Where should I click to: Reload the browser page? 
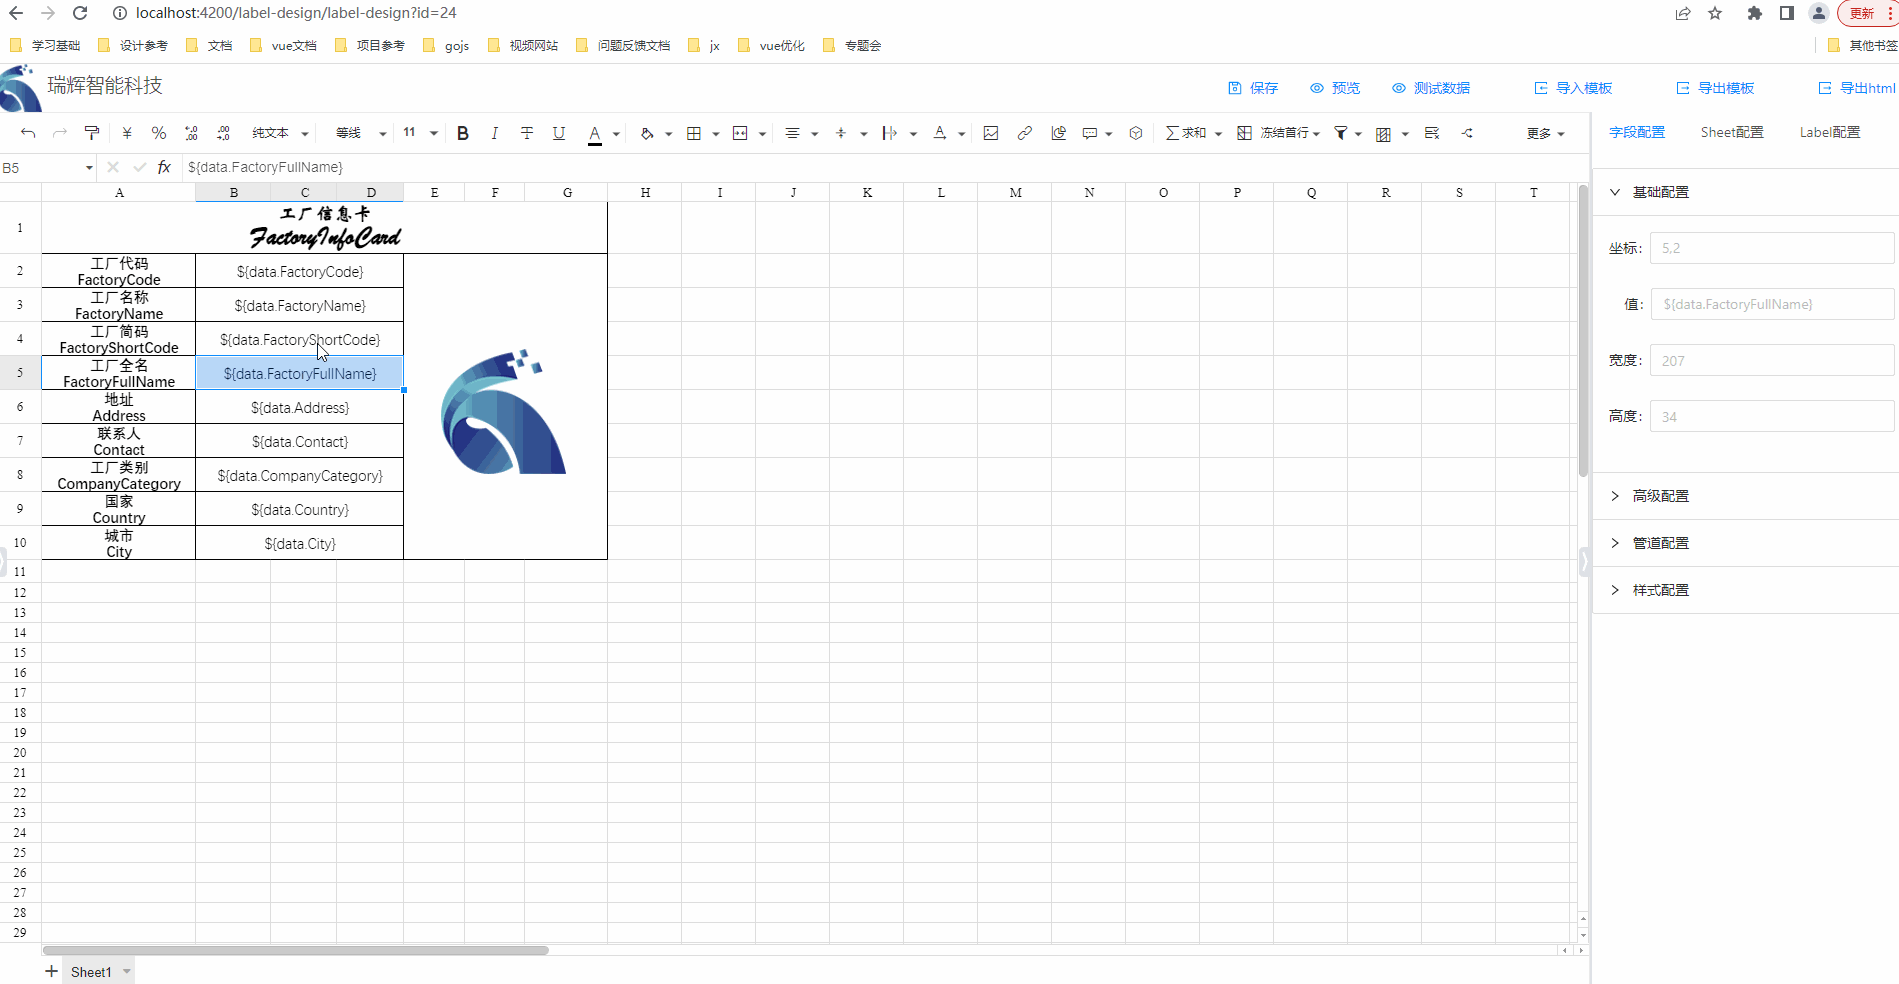[80, 13]
